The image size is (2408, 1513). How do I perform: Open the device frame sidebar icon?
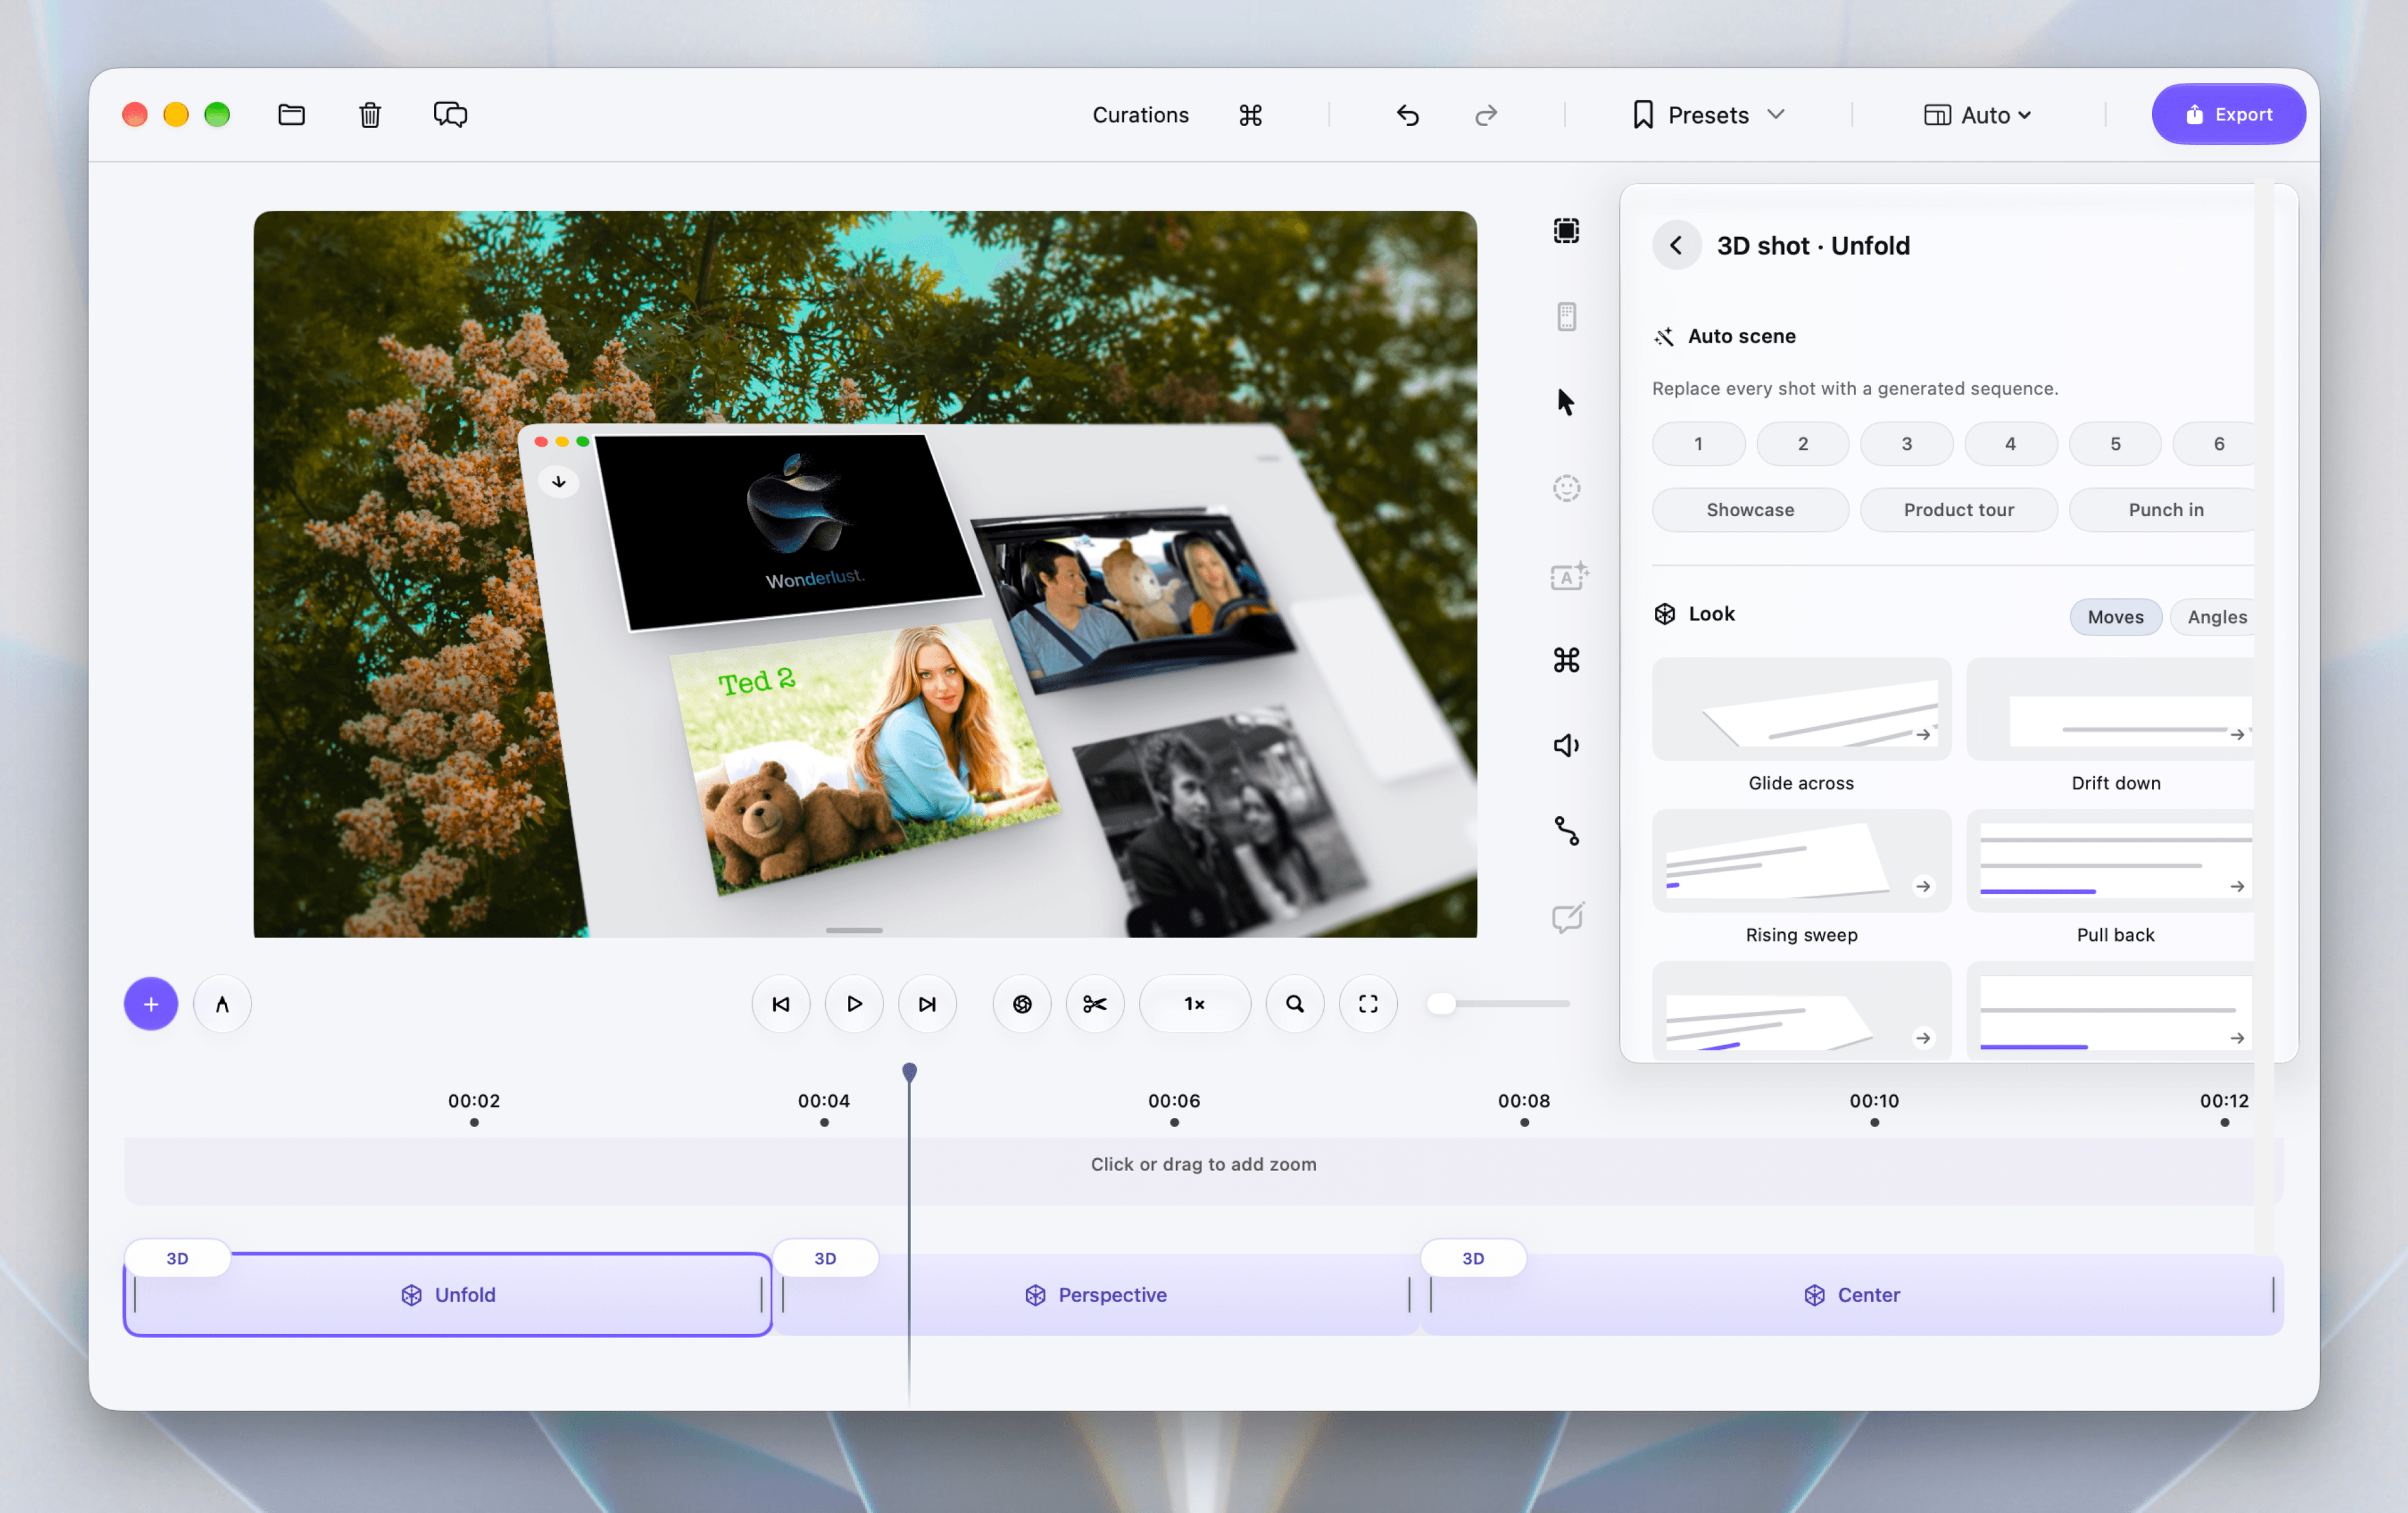1566,317
